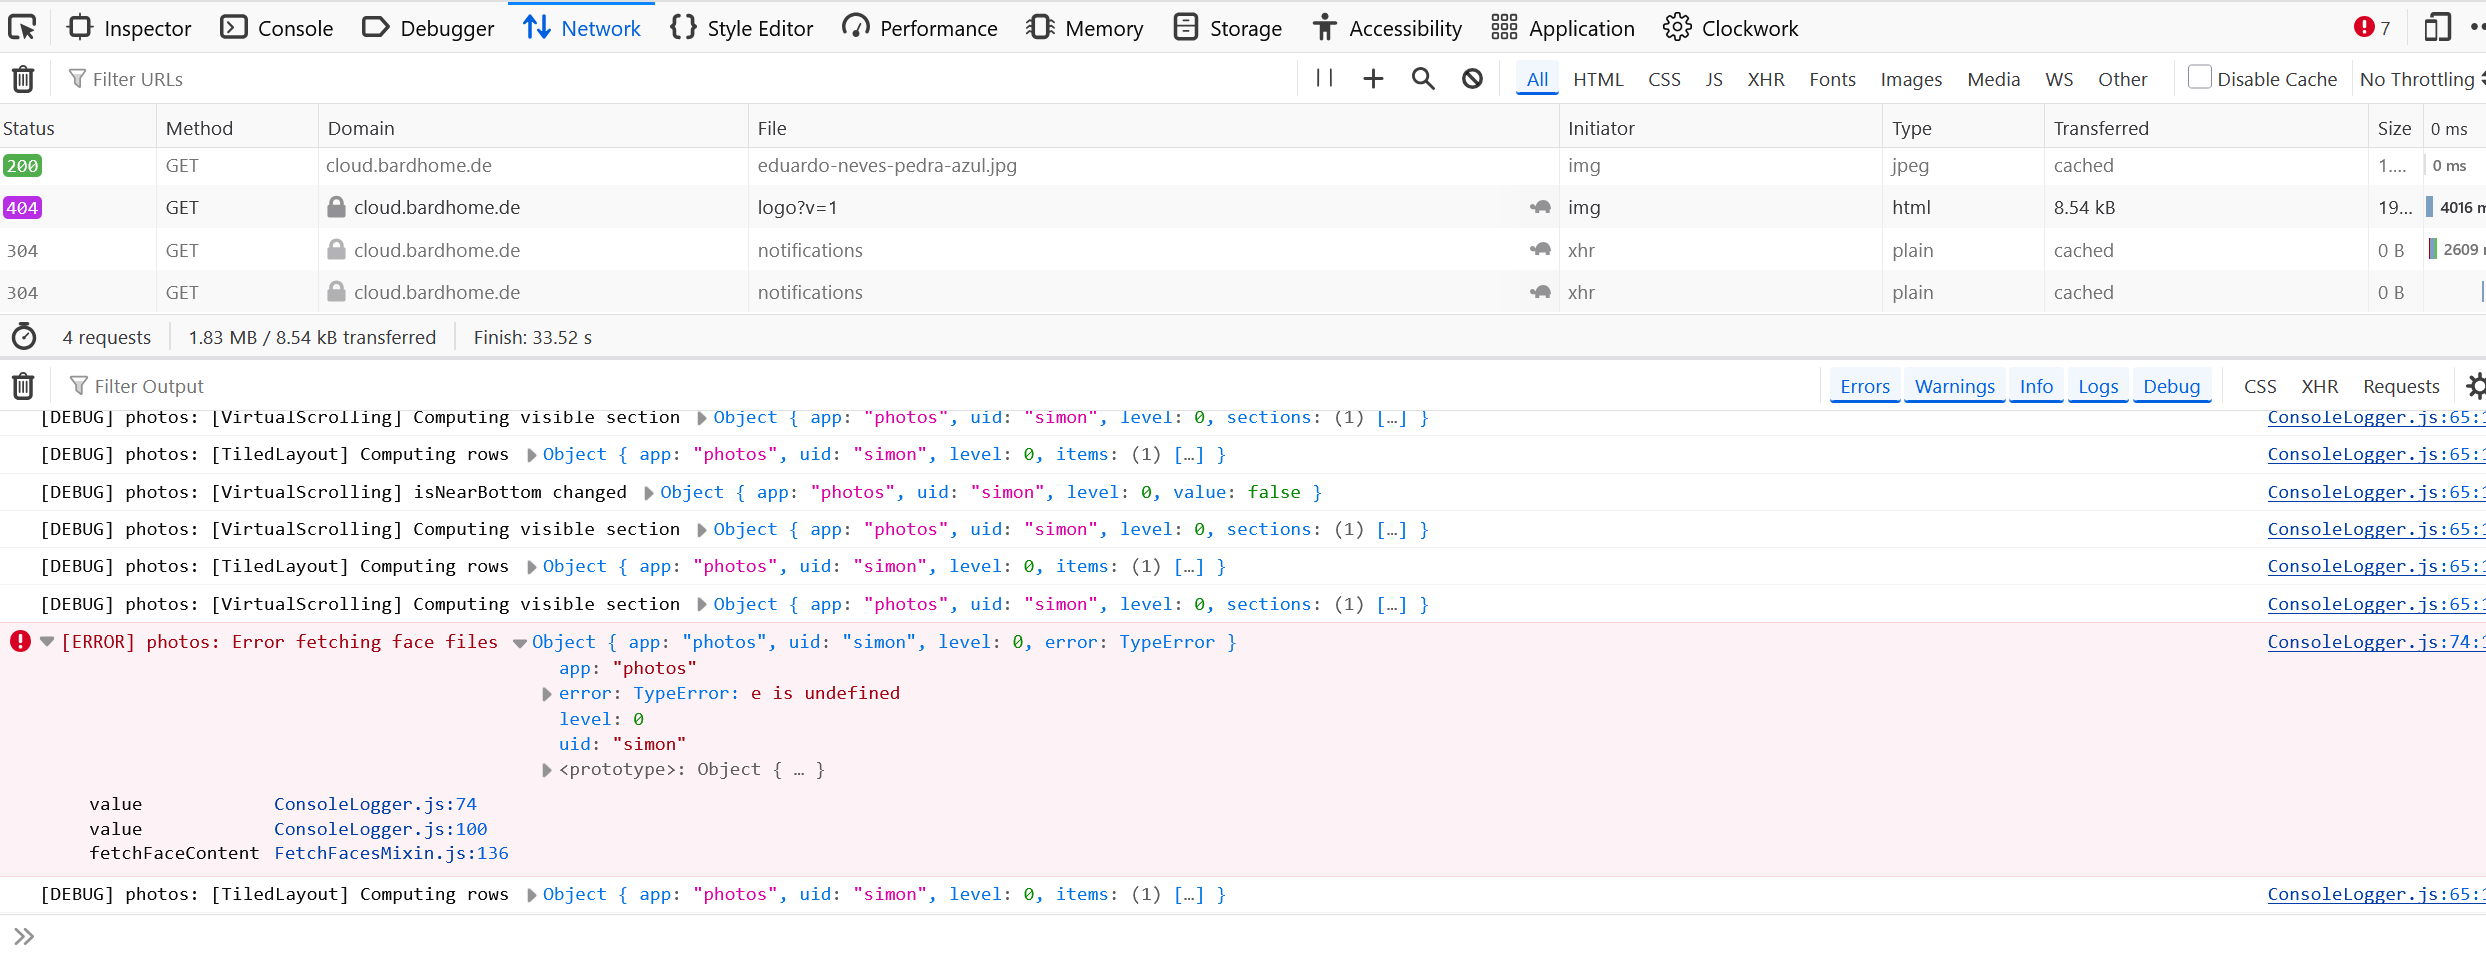Open the Storage tab
The width and height of the screenshot is (2486, 953).
(x=1228, y=28)
